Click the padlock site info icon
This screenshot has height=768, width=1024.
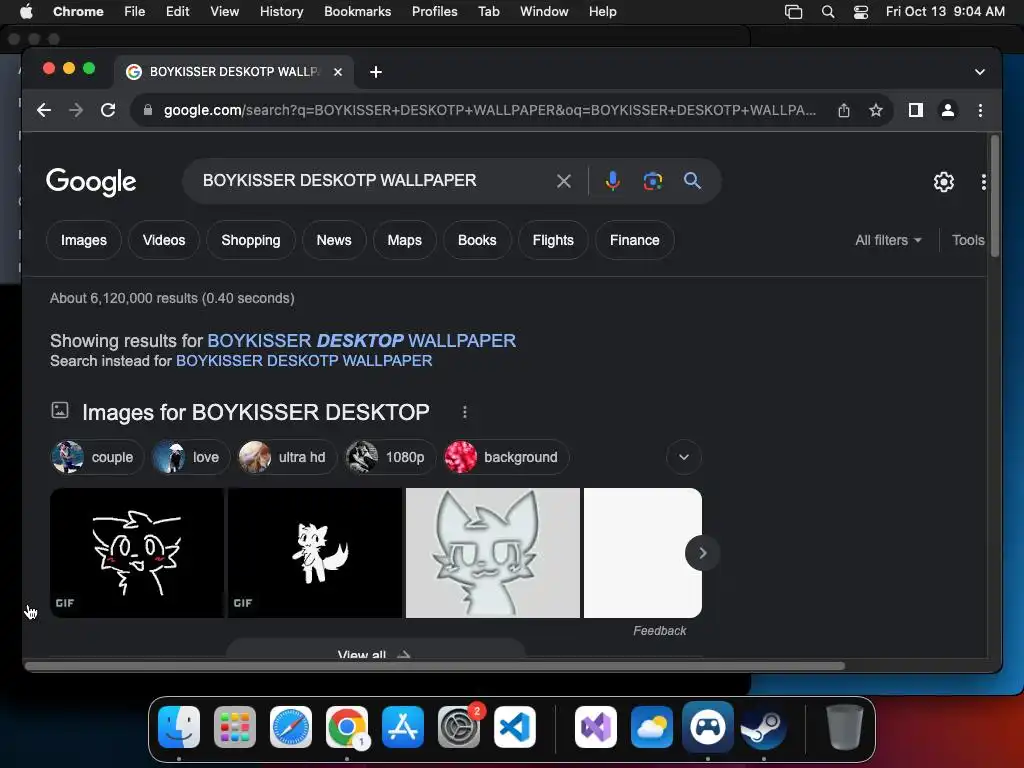(x=148, y=110)
